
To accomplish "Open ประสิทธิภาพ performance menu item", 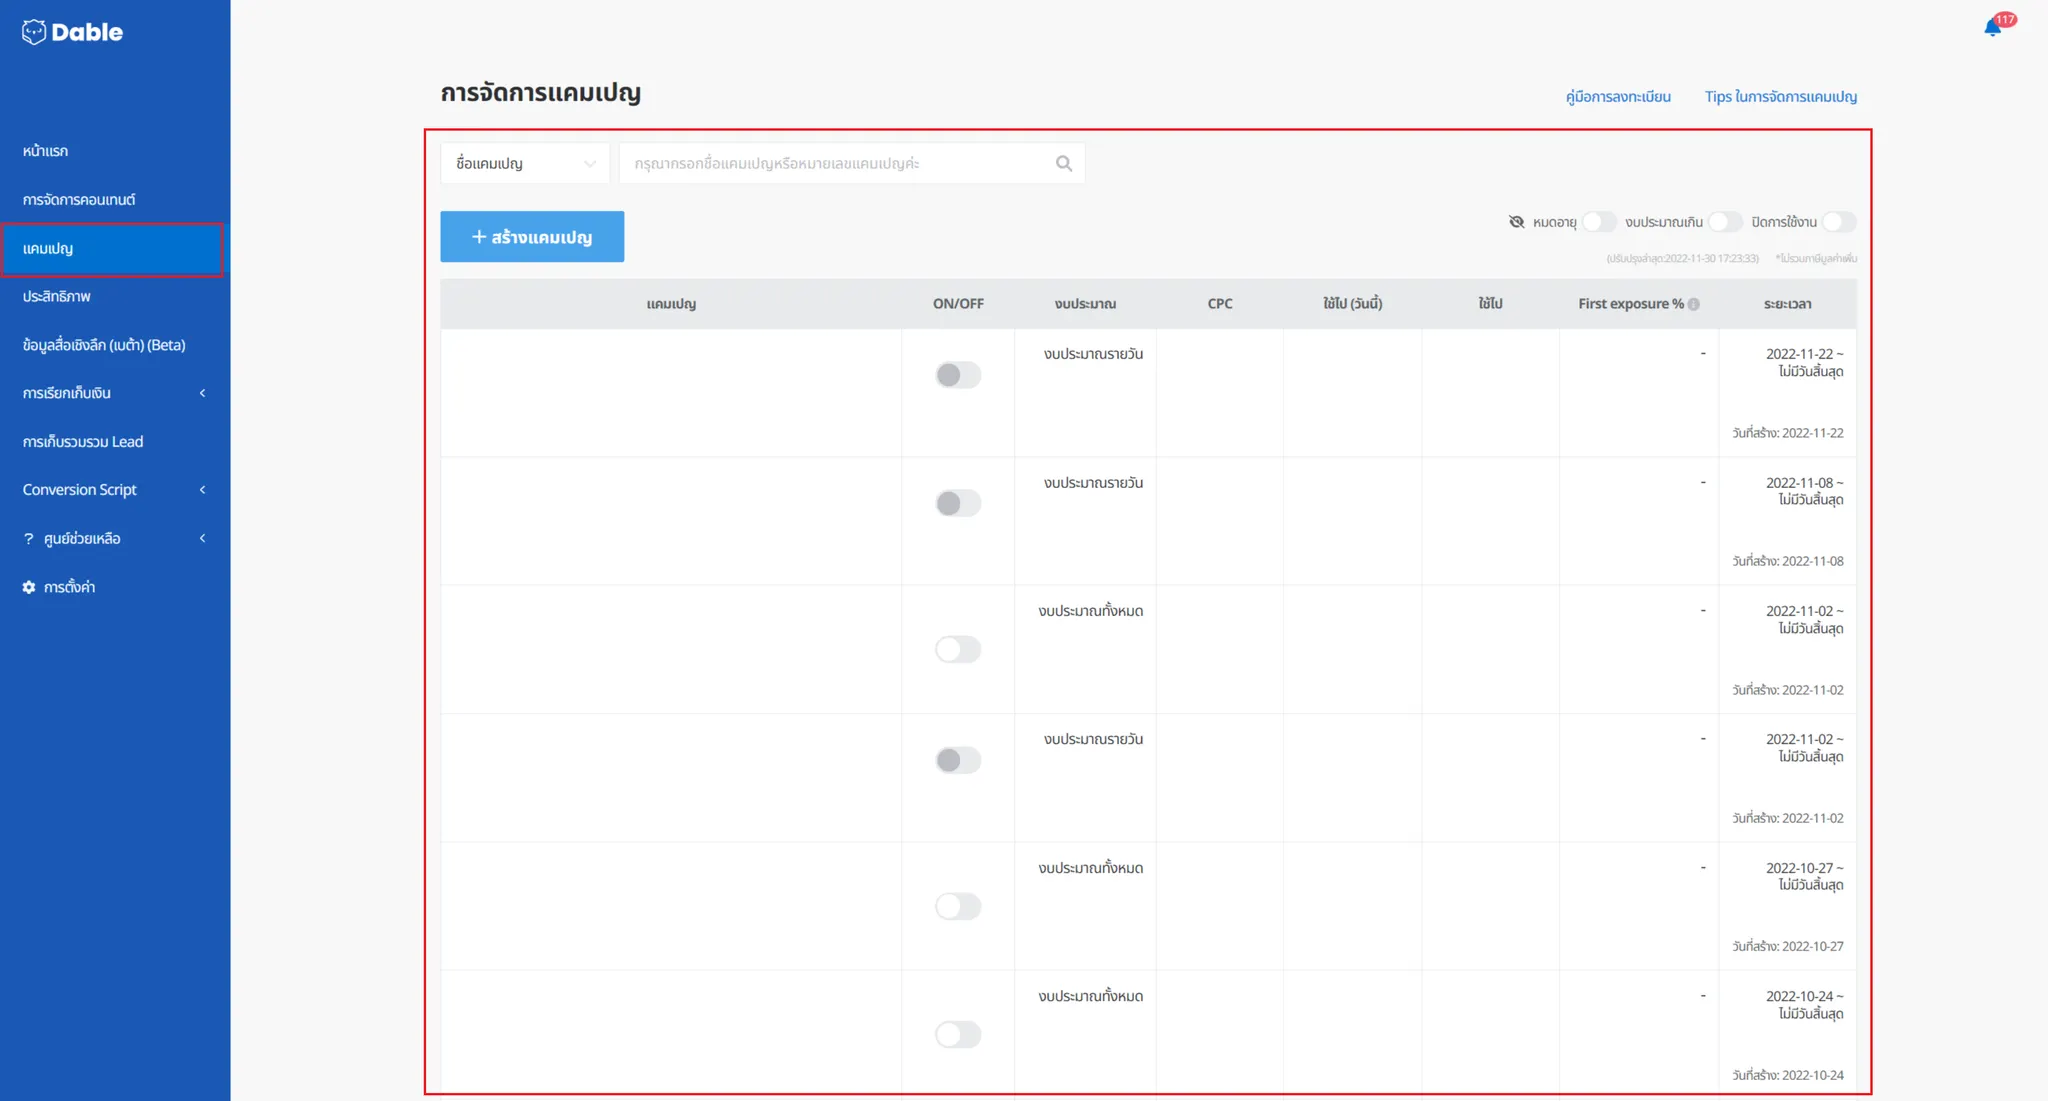I will pyautogui.click(x=57, y=296).
